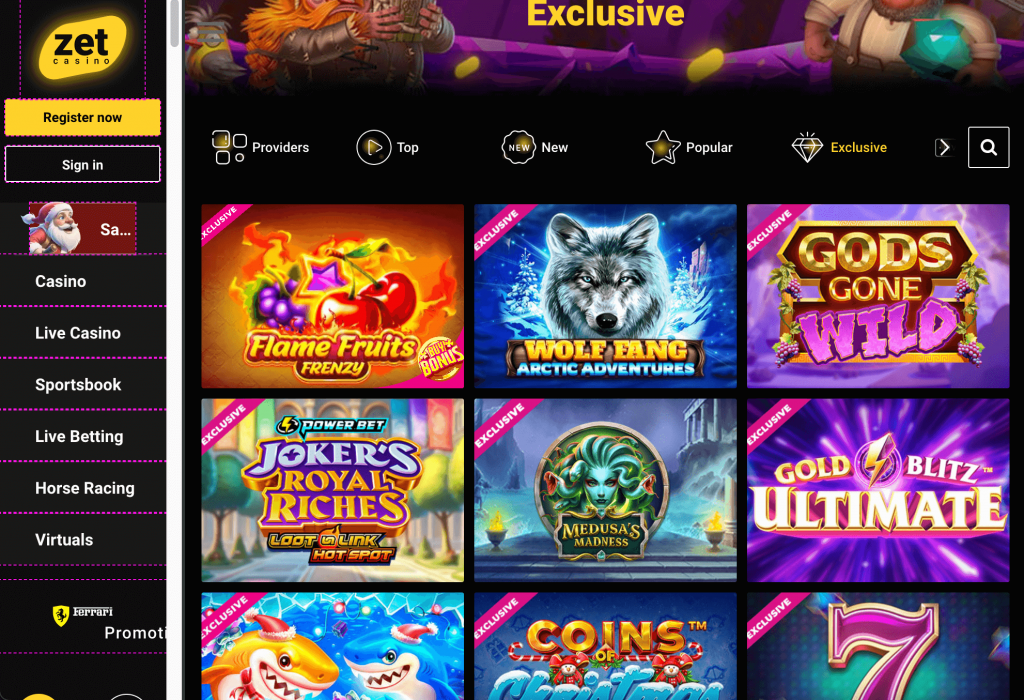Click the Exclusive diamond icon

click(807, 148)
